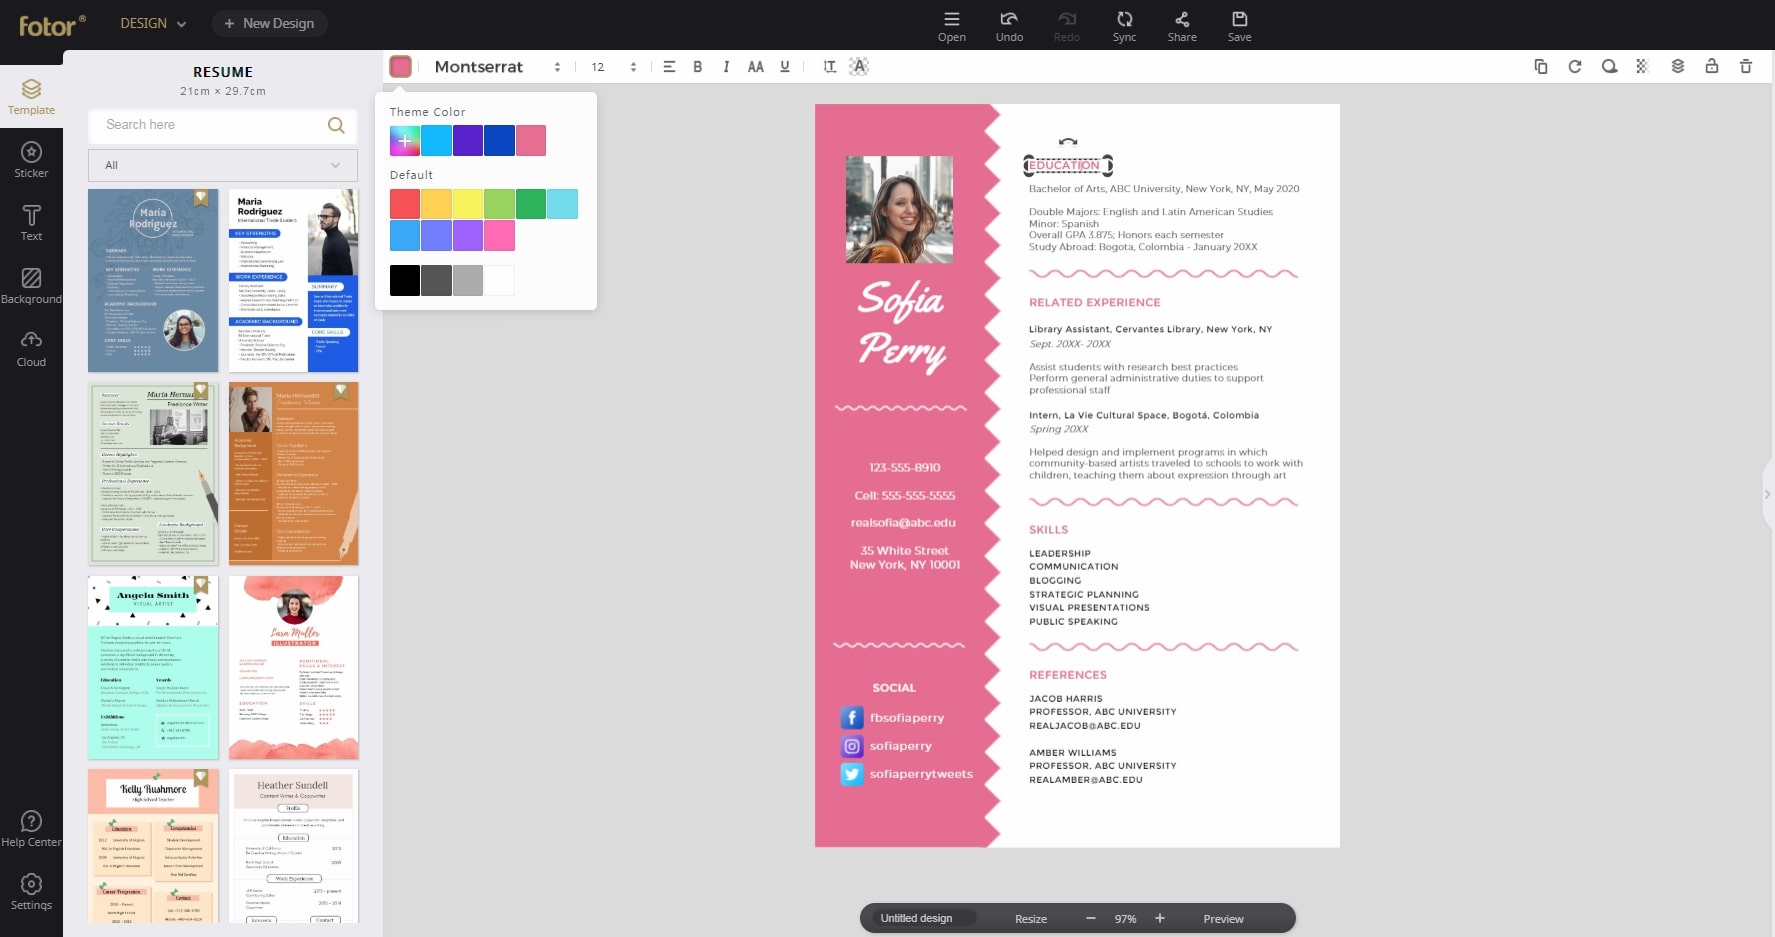1775x937 pixels.
Task: Click the layers icon in top-right toolbar
Action: tap(1678, 66)
